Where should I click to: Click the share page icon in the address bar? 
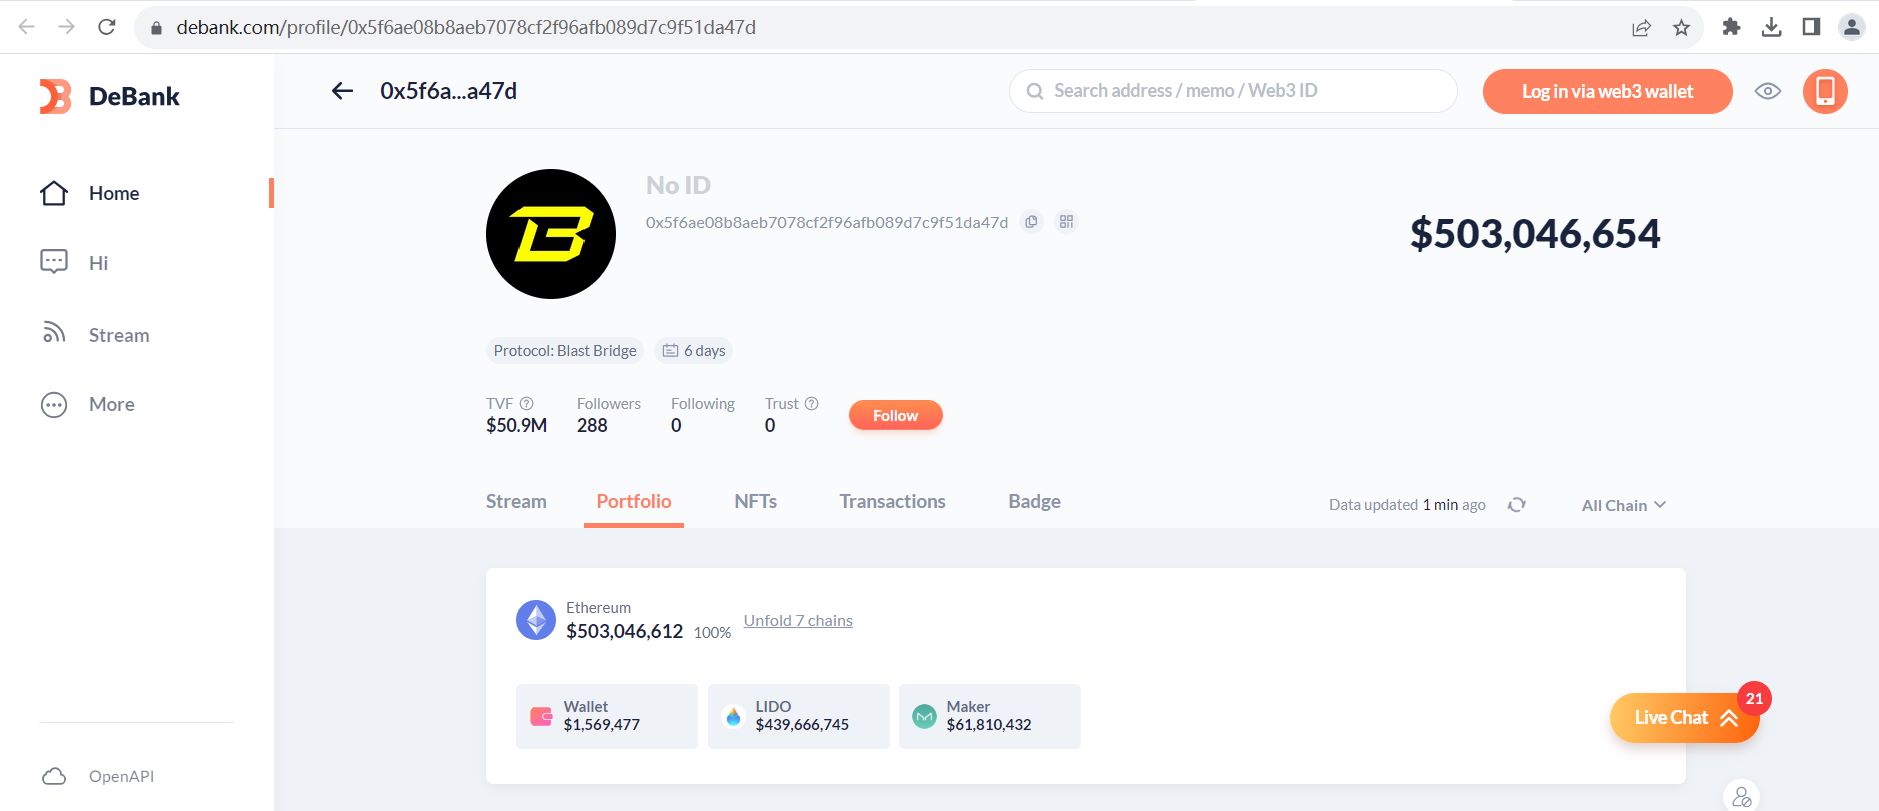(x=1641, y=28)
